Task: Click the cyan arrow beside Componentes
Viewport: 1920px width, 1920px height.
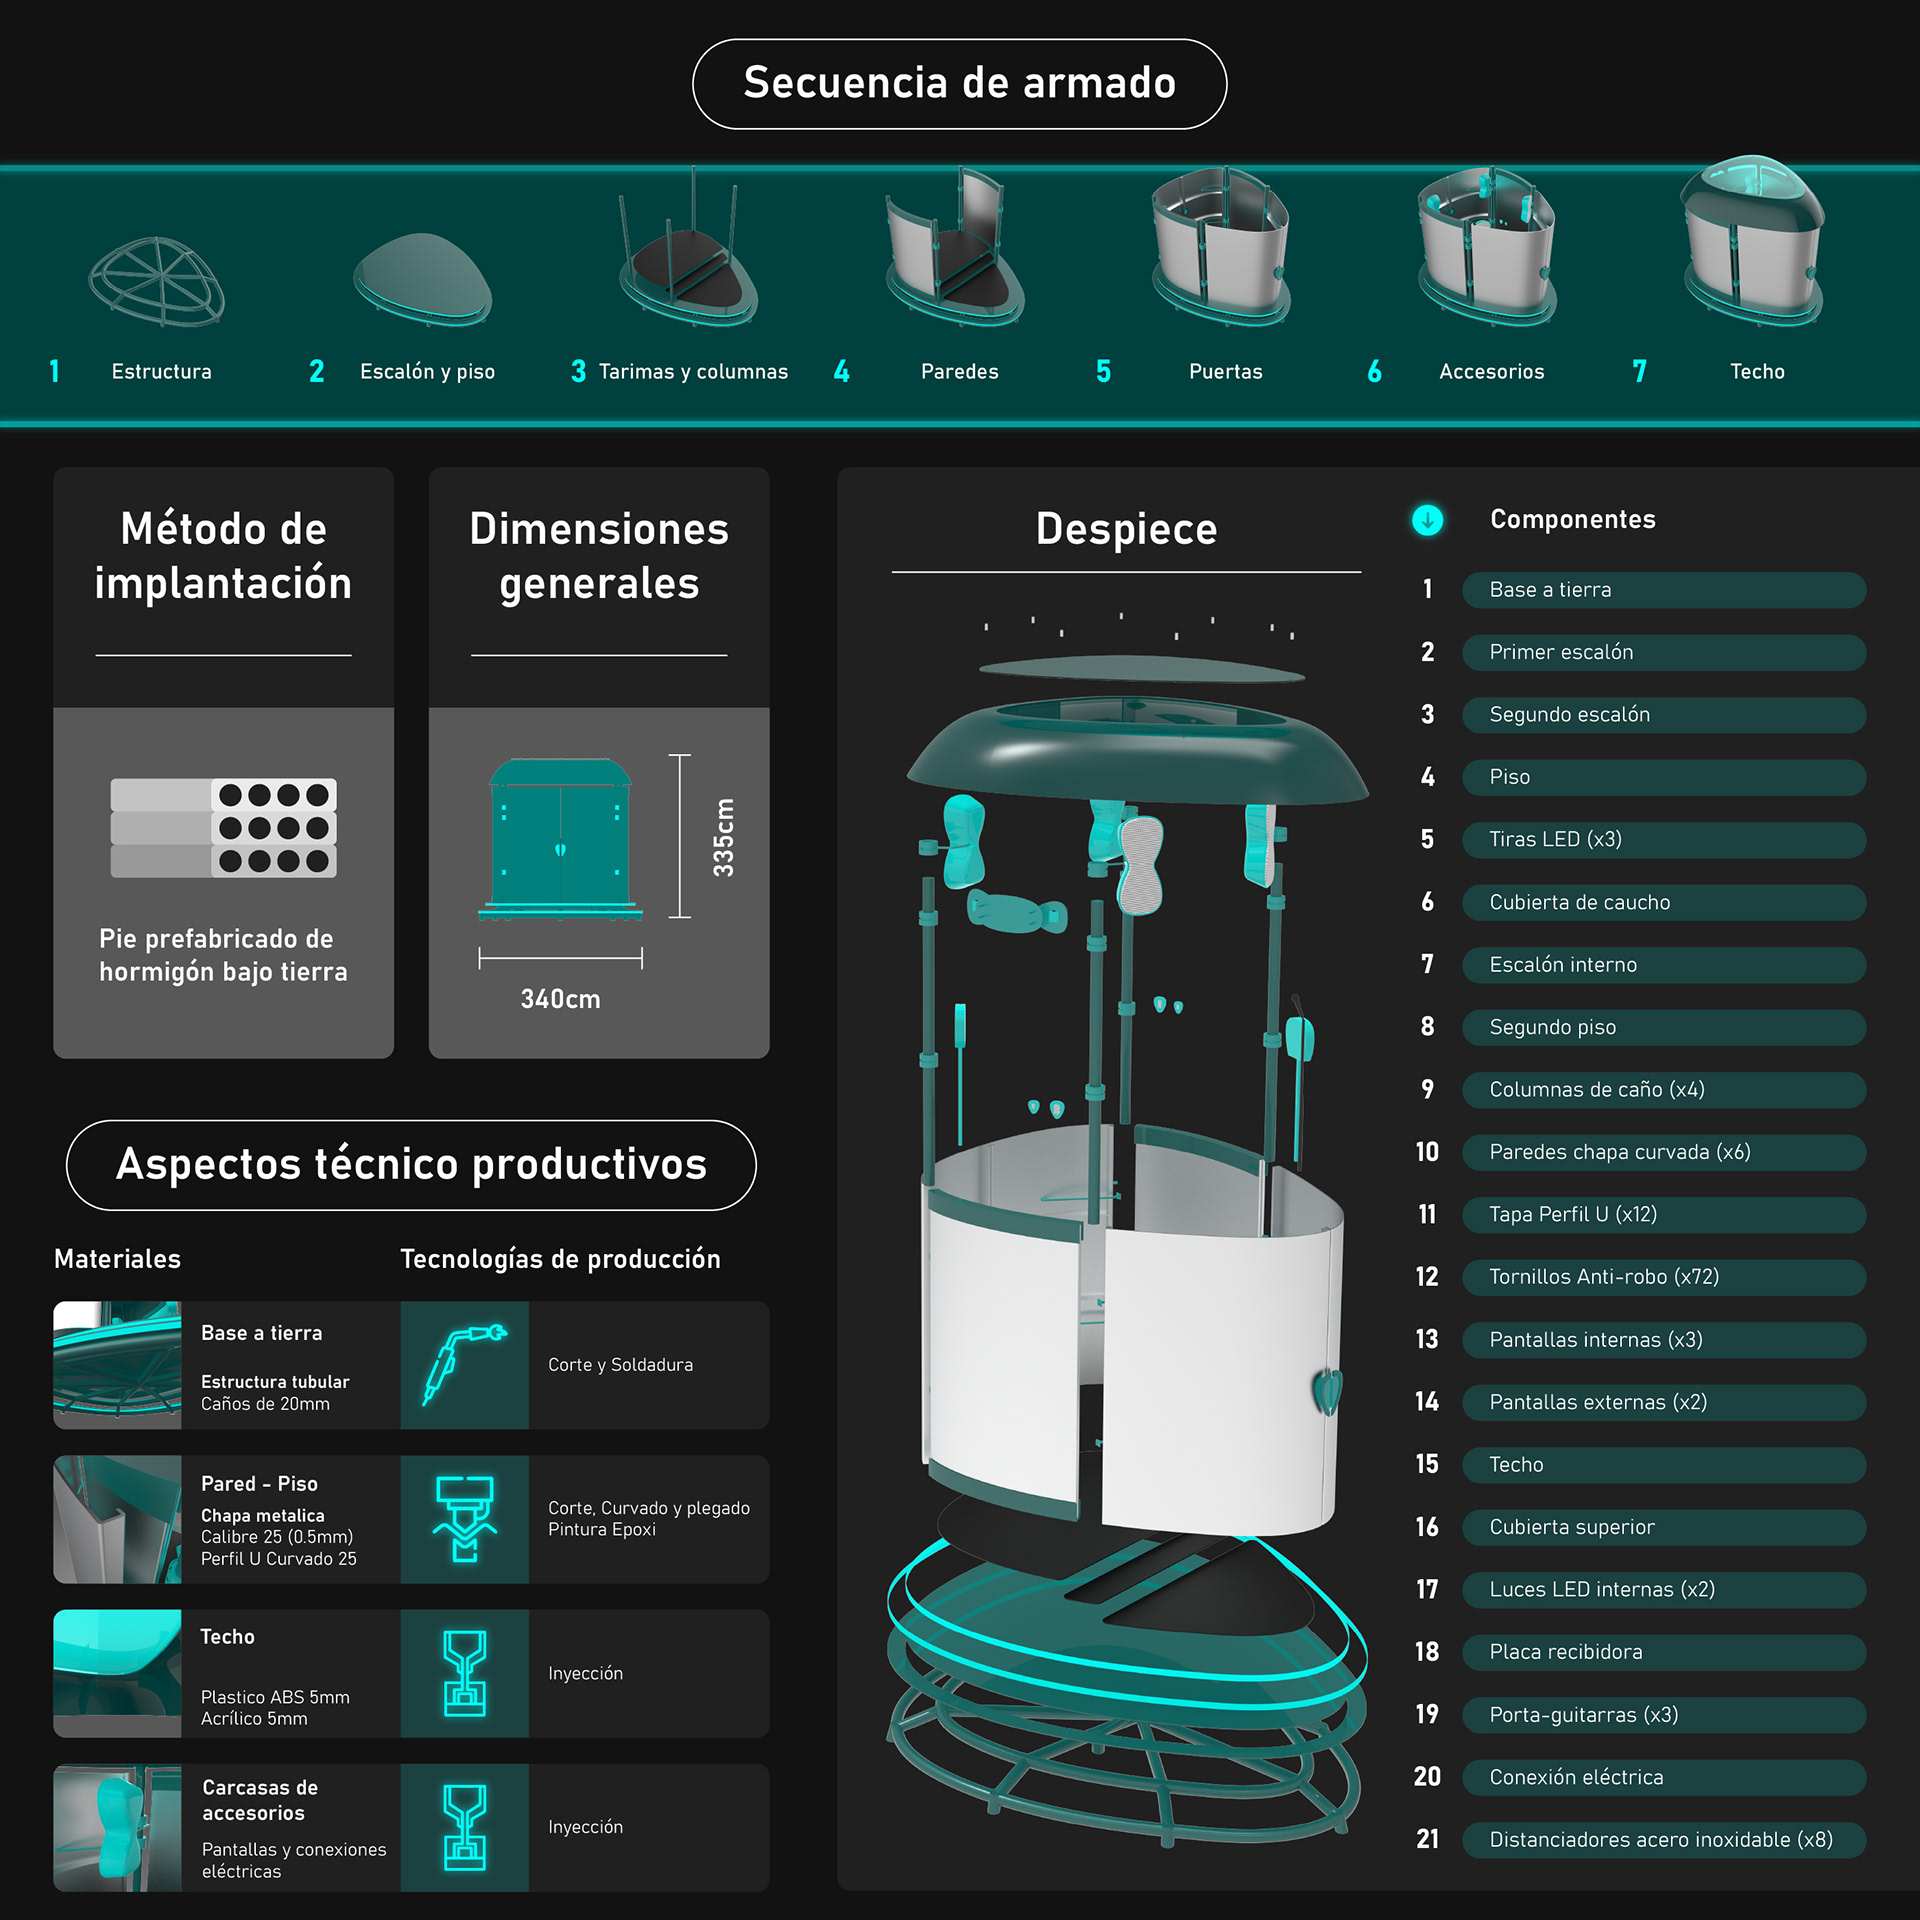Action: coord(1427,520)
